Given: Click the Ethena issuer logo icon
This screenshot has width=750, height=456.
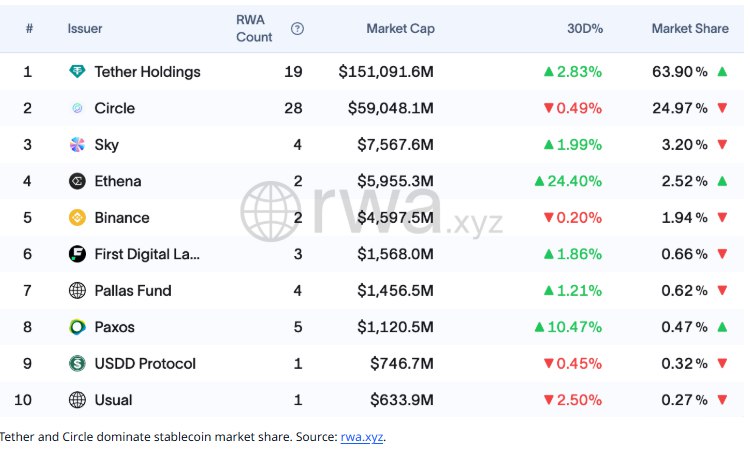Looking at the screenshot, I should [77, 181].
